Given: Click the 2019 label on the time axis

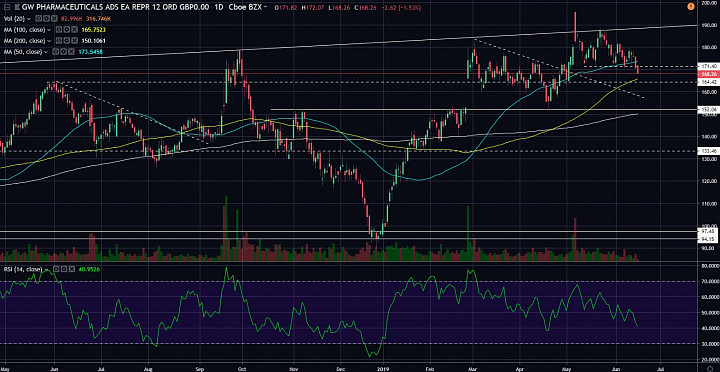Looking at the screenshot, I should (383, 368).
